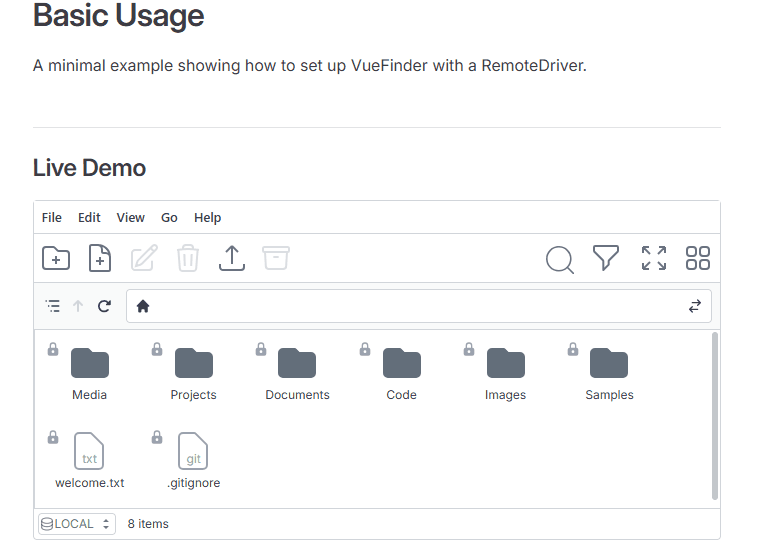Click the "welcome.txt" file name
Viewport: 758px width, 552px height.
[x=90, y=483]
